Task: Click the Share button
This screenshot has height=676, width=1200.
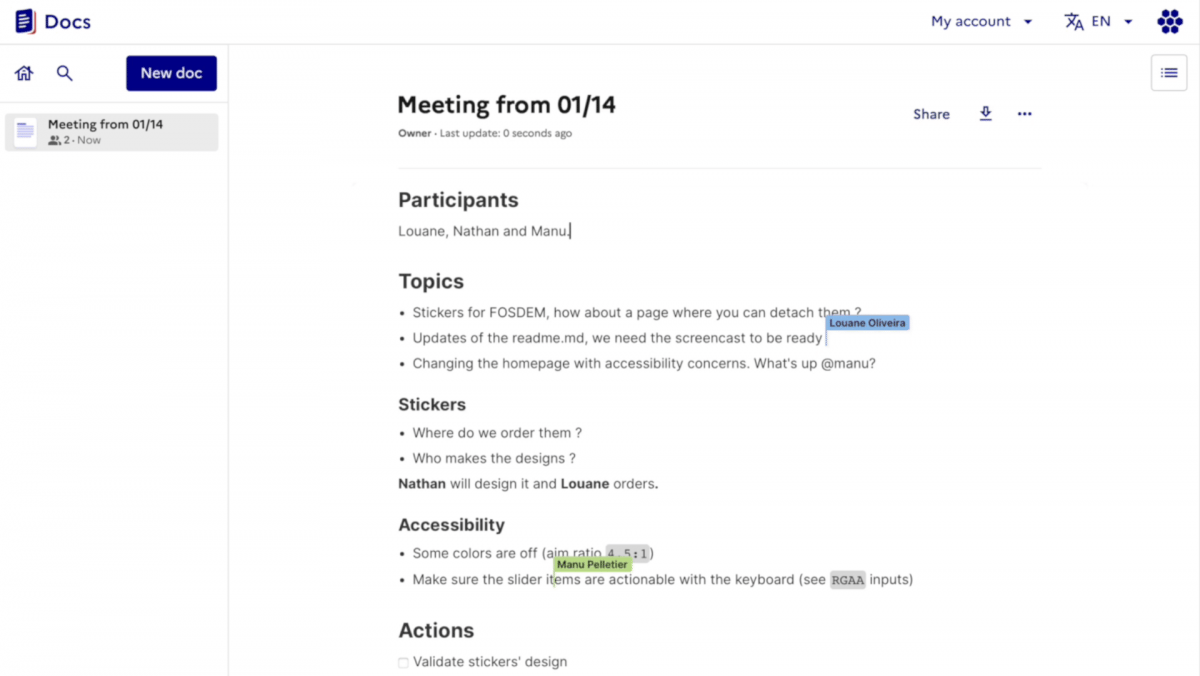Action: [931, 114]
